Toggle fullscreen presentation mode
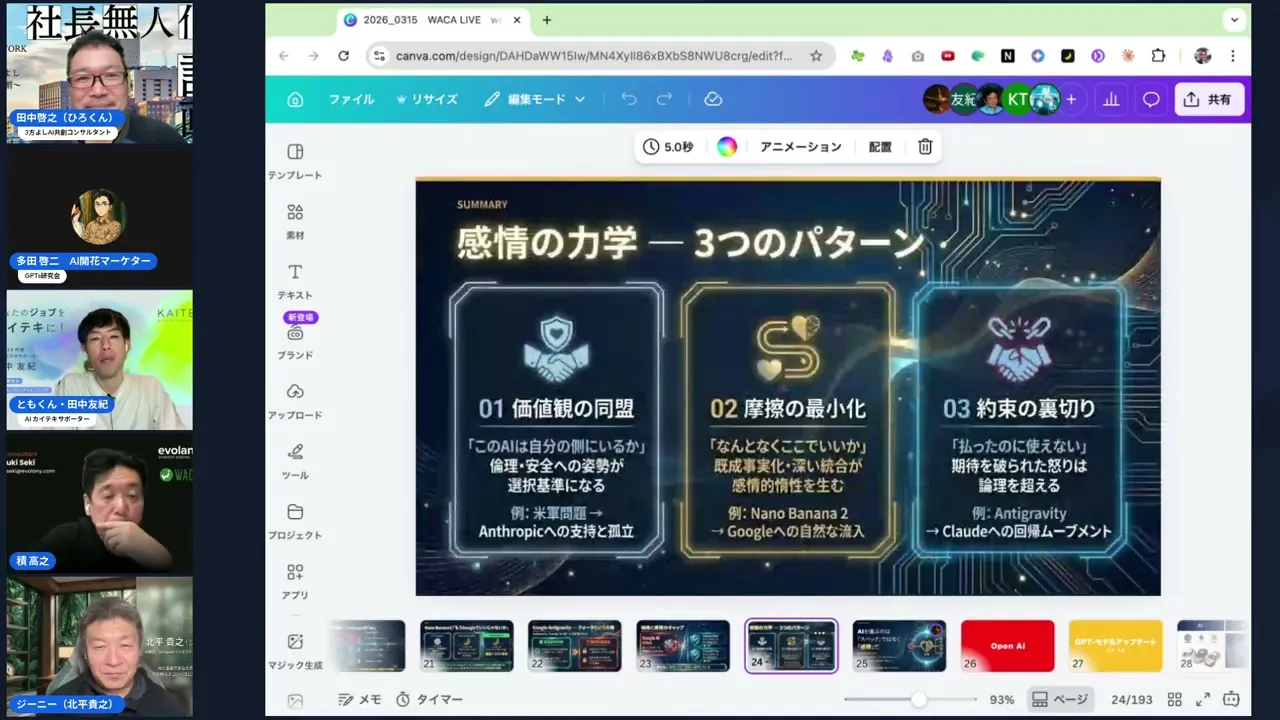Image resolution: width=1280 pixels, height=720 pixels. [1203, 700]
